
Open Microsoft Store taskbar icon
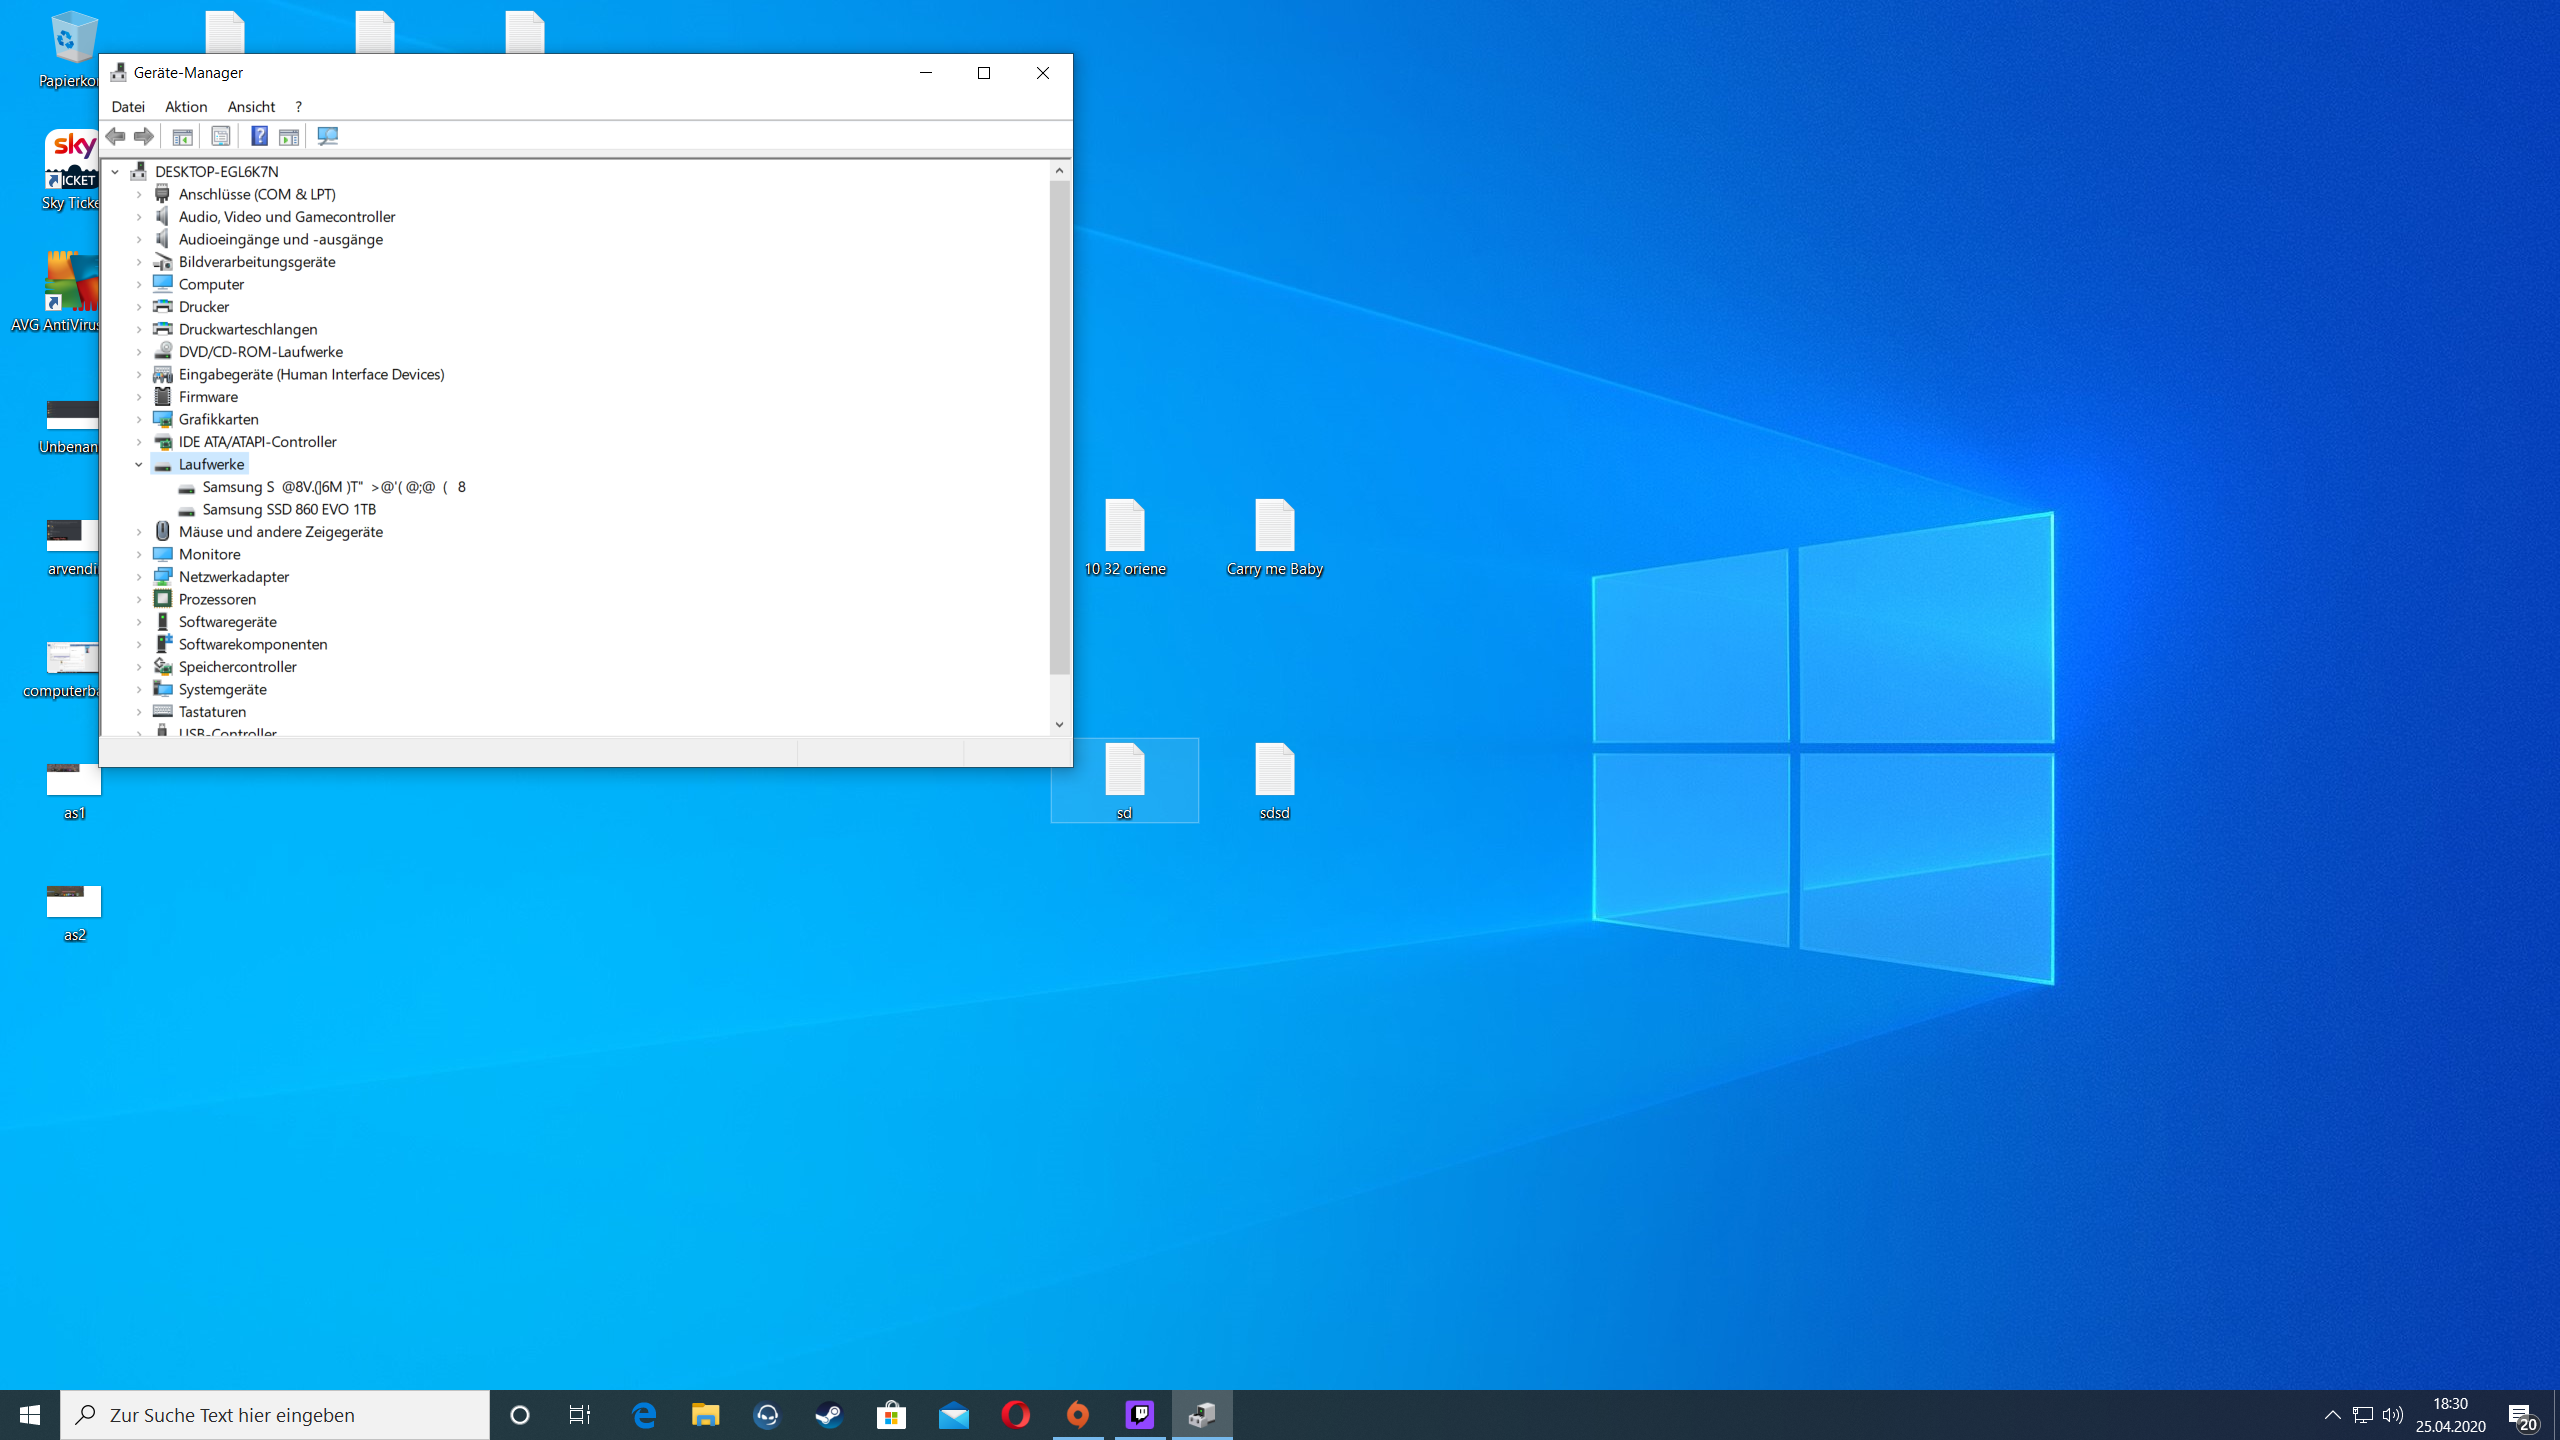[x=891, y=1415]
